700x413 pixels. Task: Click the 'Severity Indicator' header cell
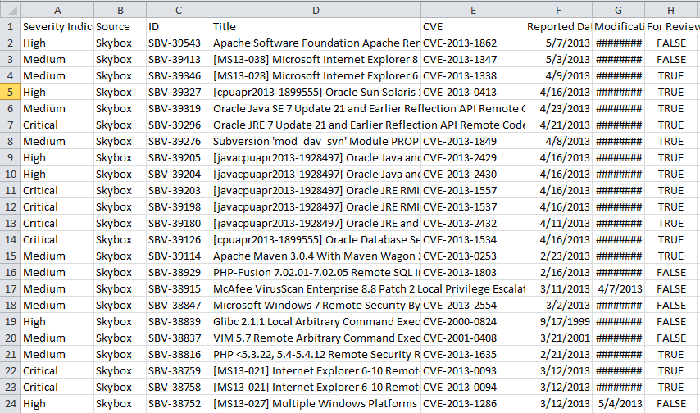coord(57,27)
